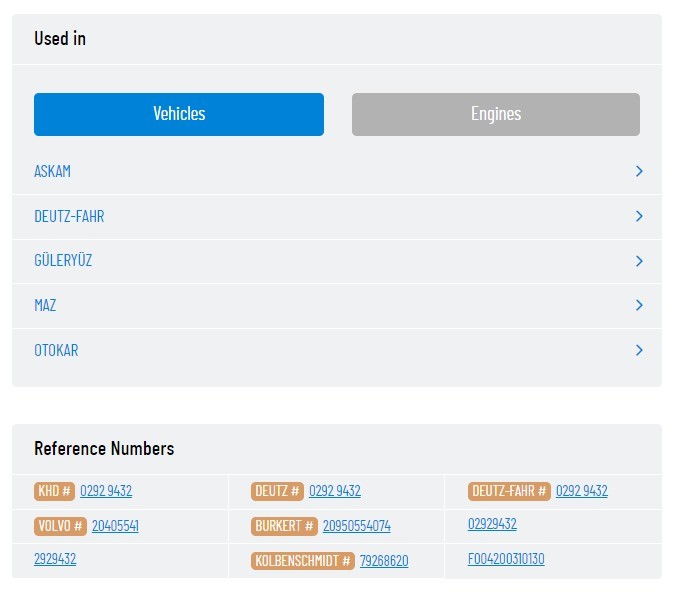Open DEUTZ-FAHR # reference number 0292 9432
Screen dimensions: 679x595
tap(582, 491)
